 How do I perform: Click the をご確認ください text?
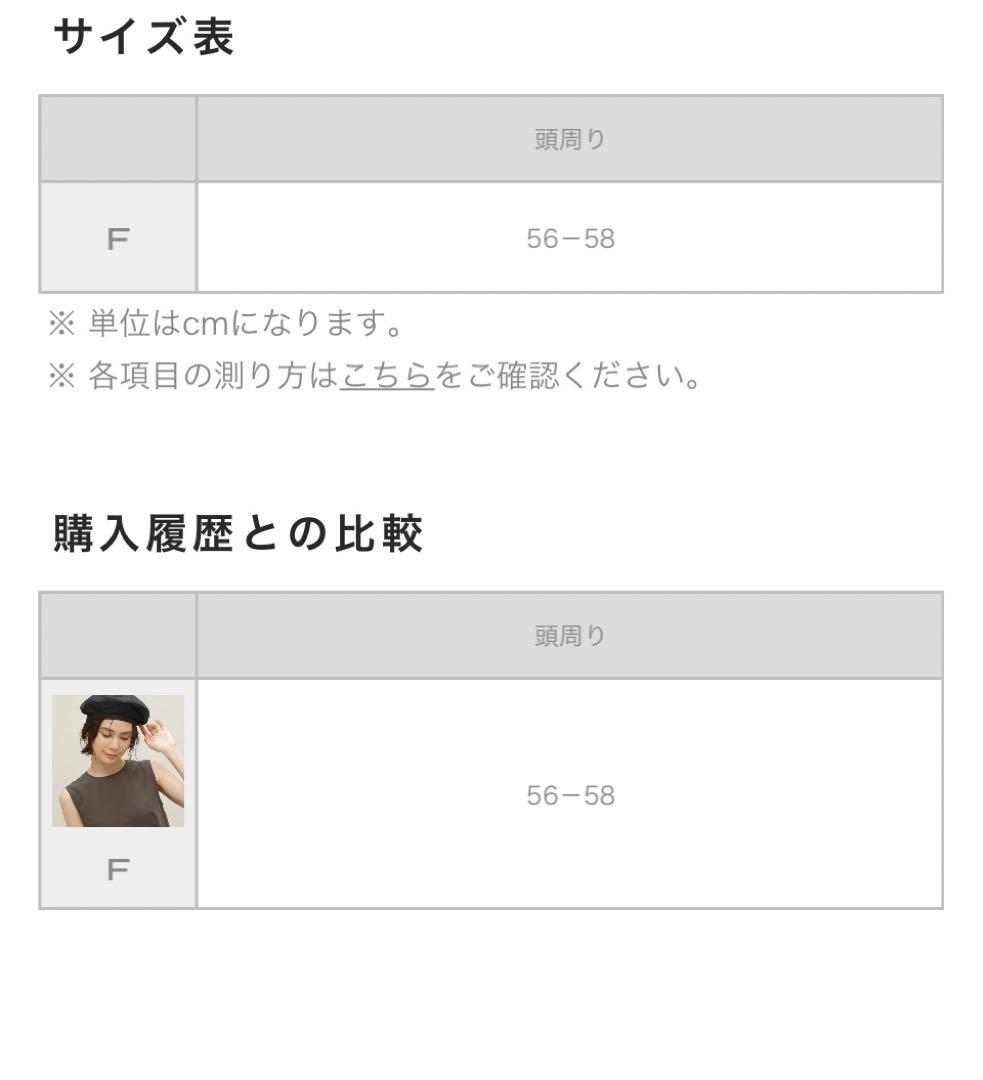(567, 376)
